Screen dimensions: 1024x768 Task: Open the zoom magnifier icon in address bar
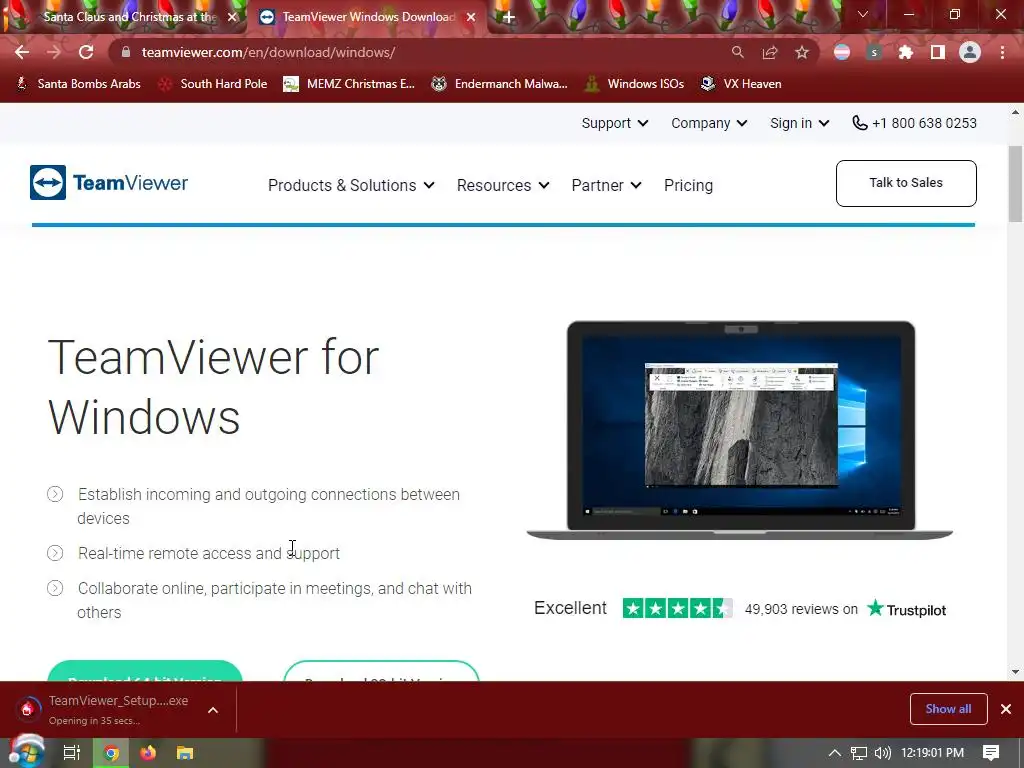coord(737,52)
